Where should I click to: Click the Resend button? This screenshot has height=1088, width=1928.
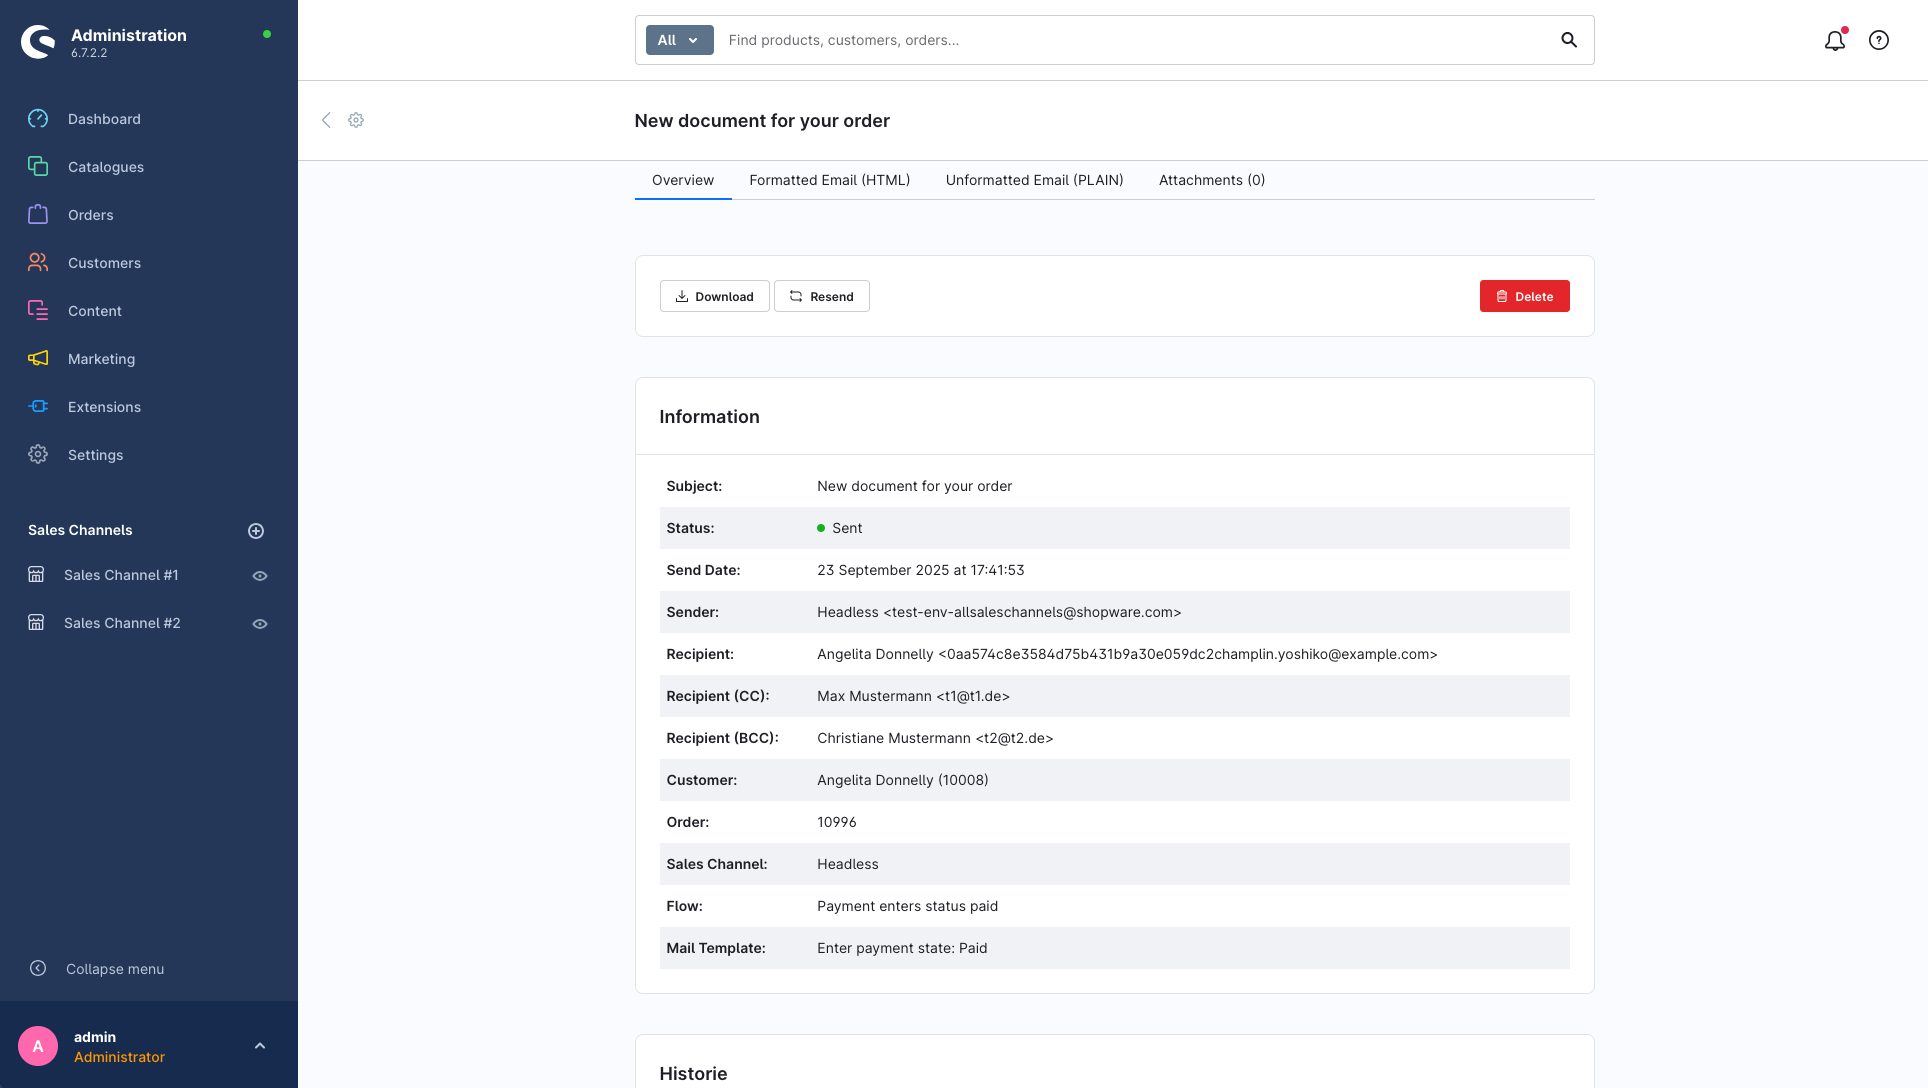pos(821,297)
